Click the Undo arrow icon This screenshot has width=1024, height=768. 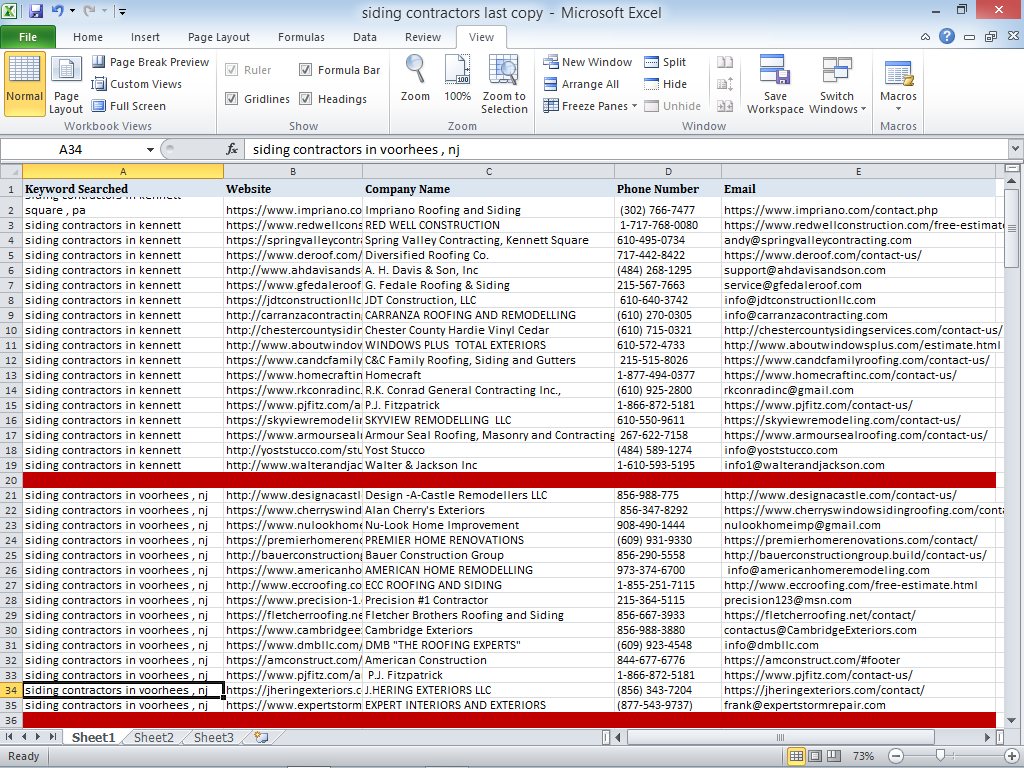pos(57,11)
